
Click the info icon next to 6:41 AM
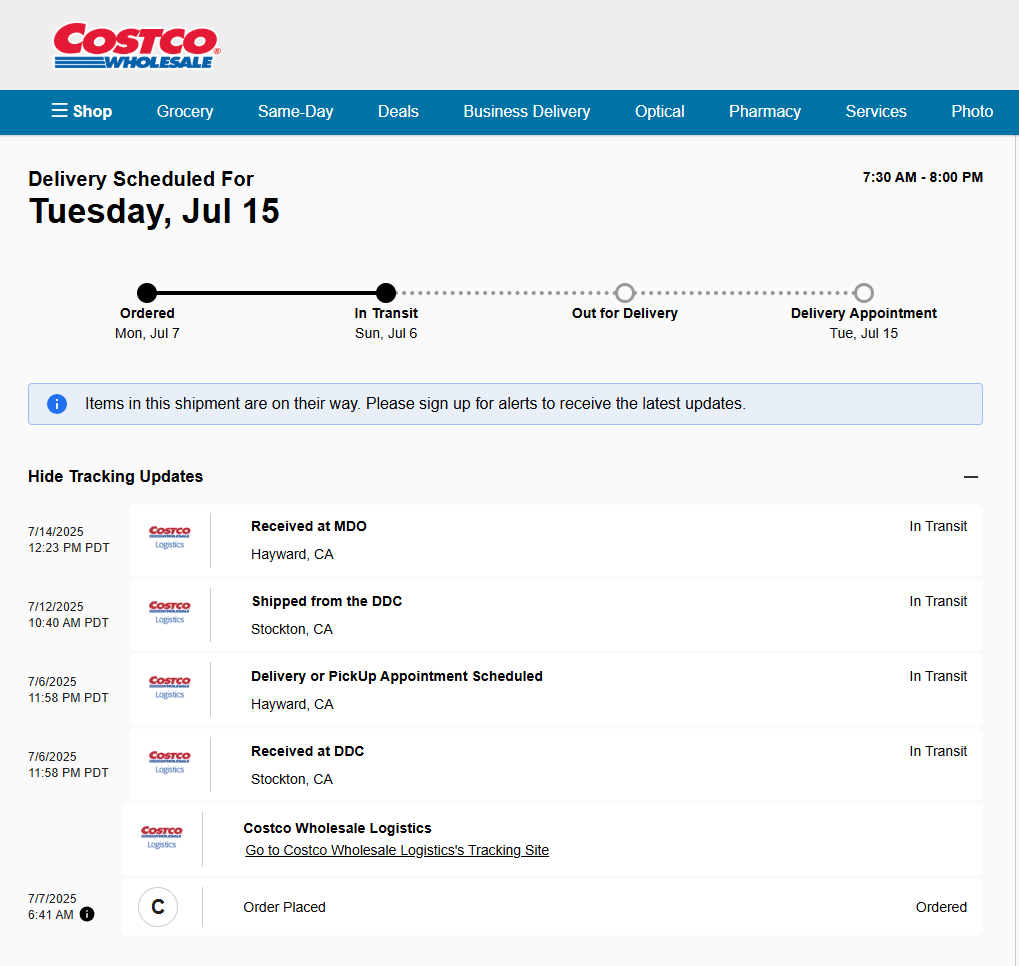tap(87, 914)
